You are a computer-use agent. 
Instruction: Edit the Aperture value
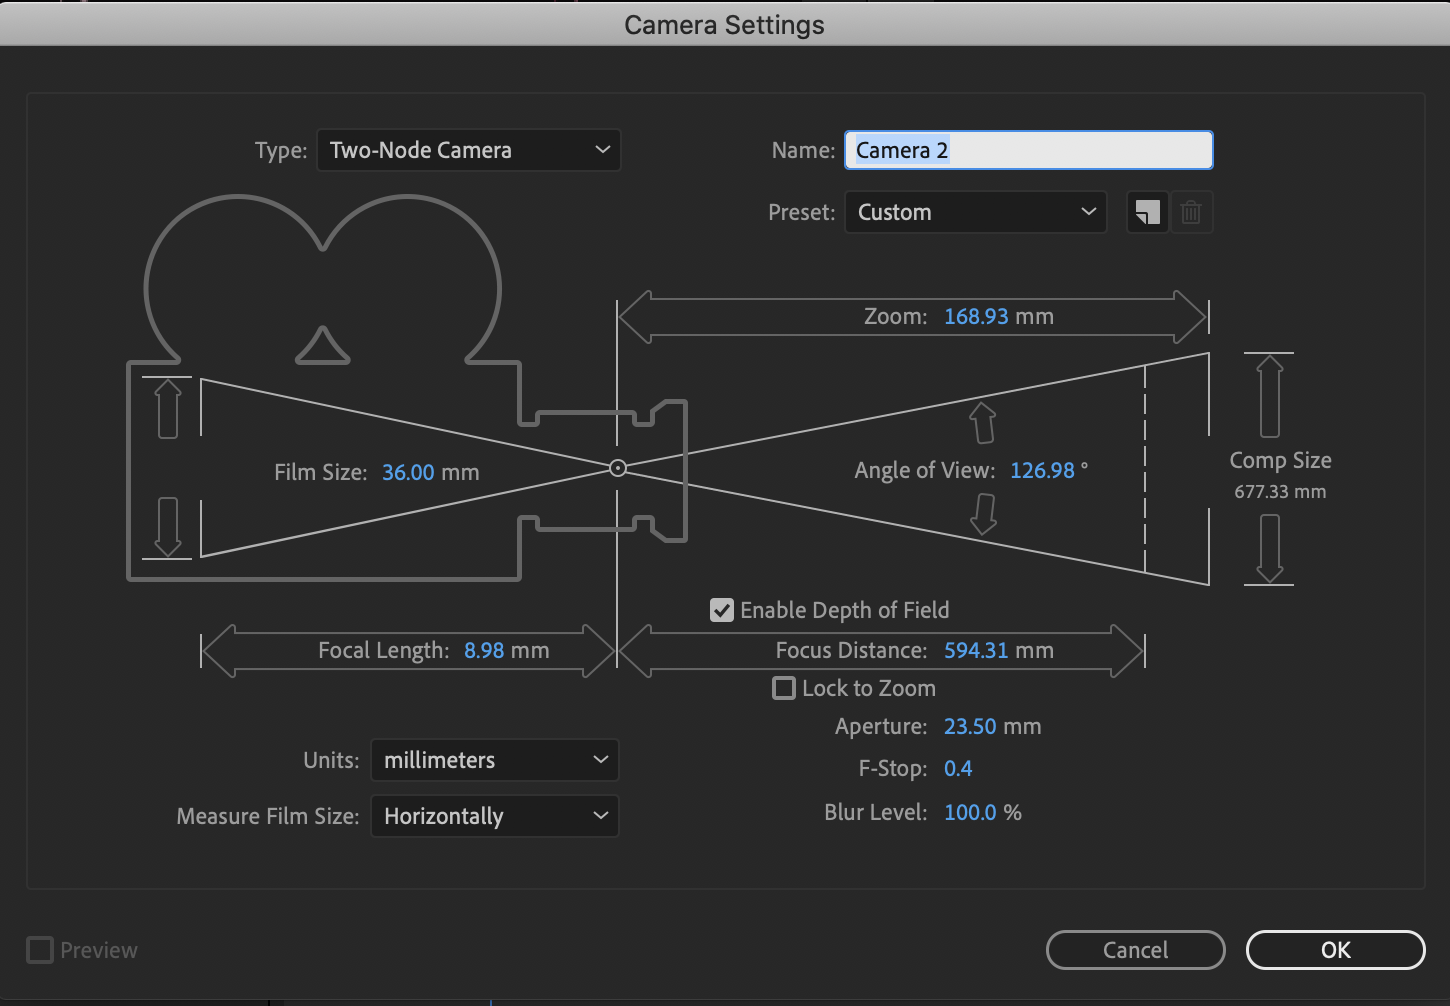[991, 726]
